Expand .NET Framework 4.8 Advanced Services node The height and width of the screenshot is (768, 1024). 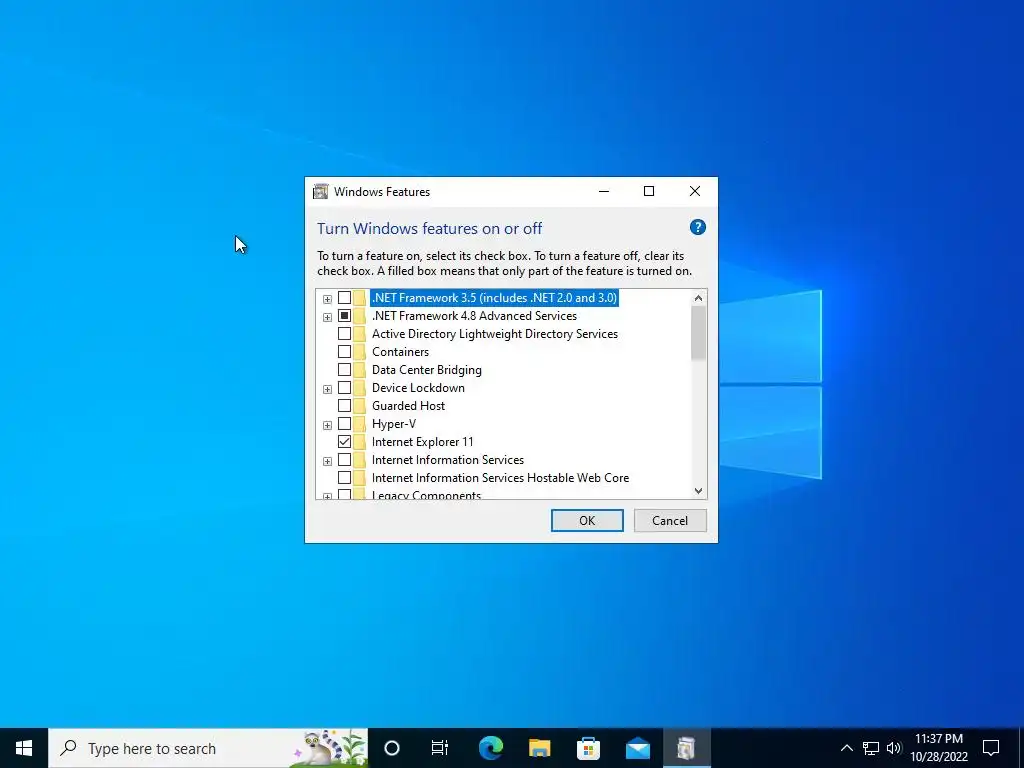327,317
